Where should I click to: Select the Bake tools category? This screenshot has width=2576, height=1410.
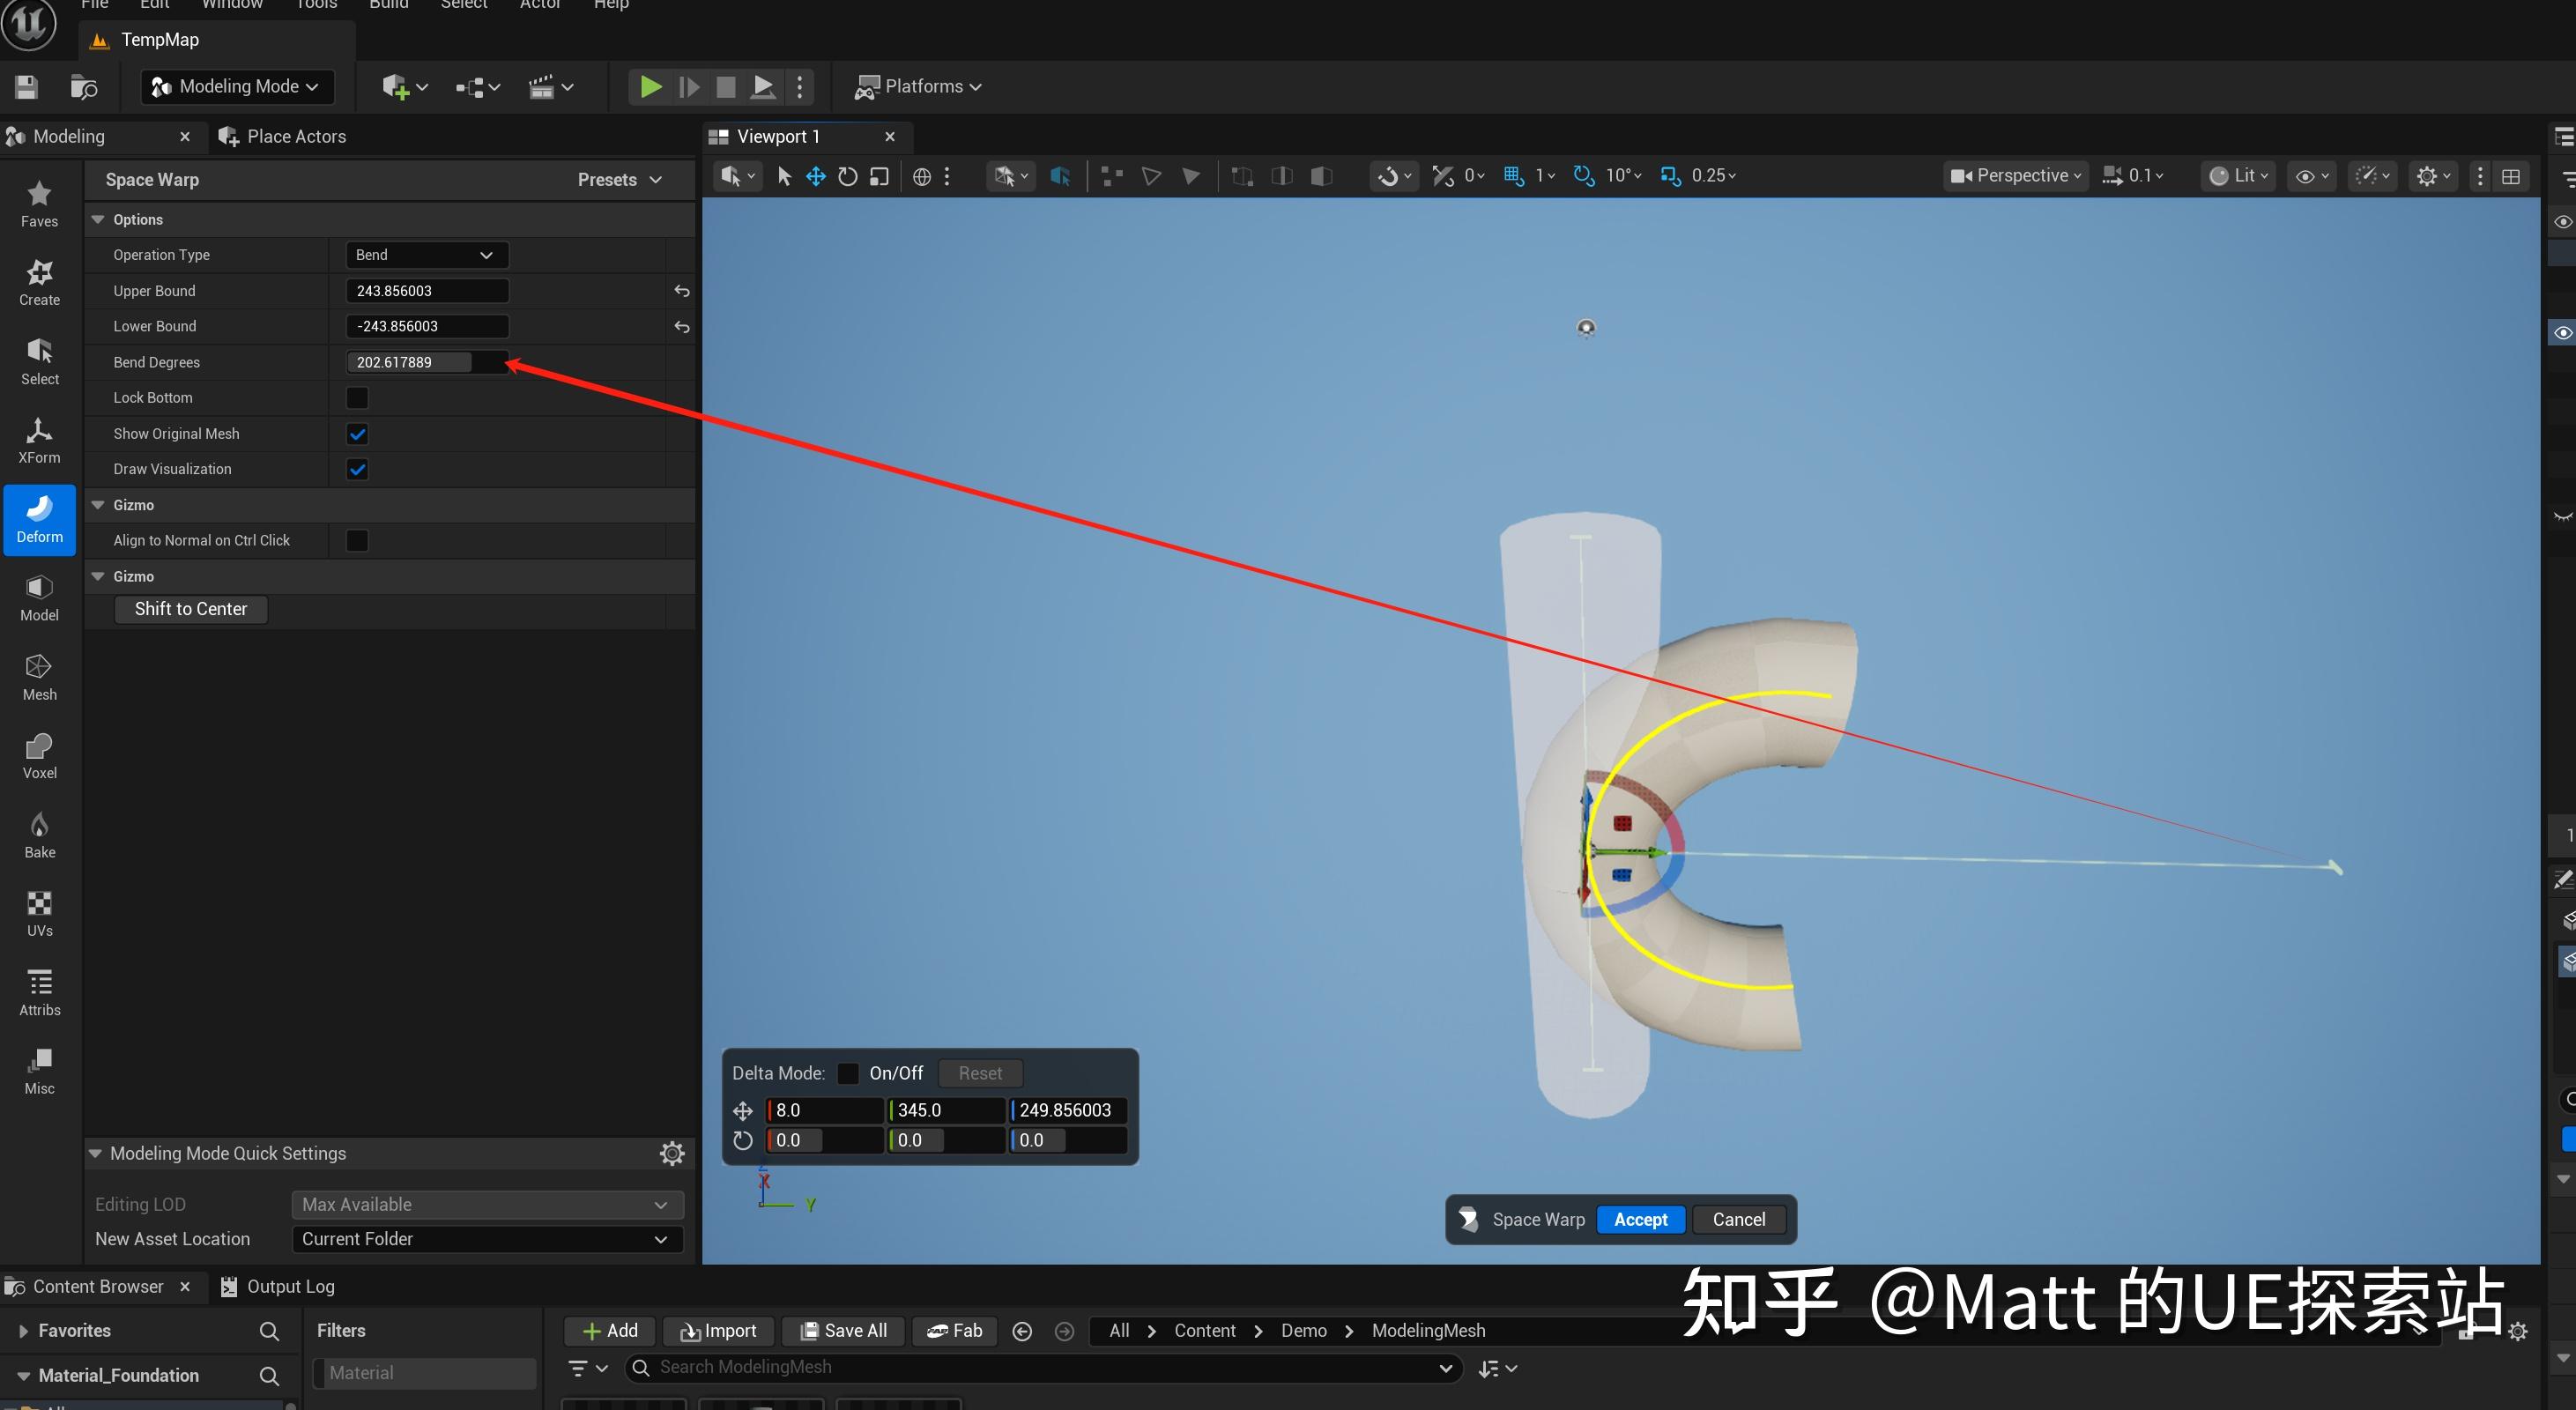(x=39, y=834)
